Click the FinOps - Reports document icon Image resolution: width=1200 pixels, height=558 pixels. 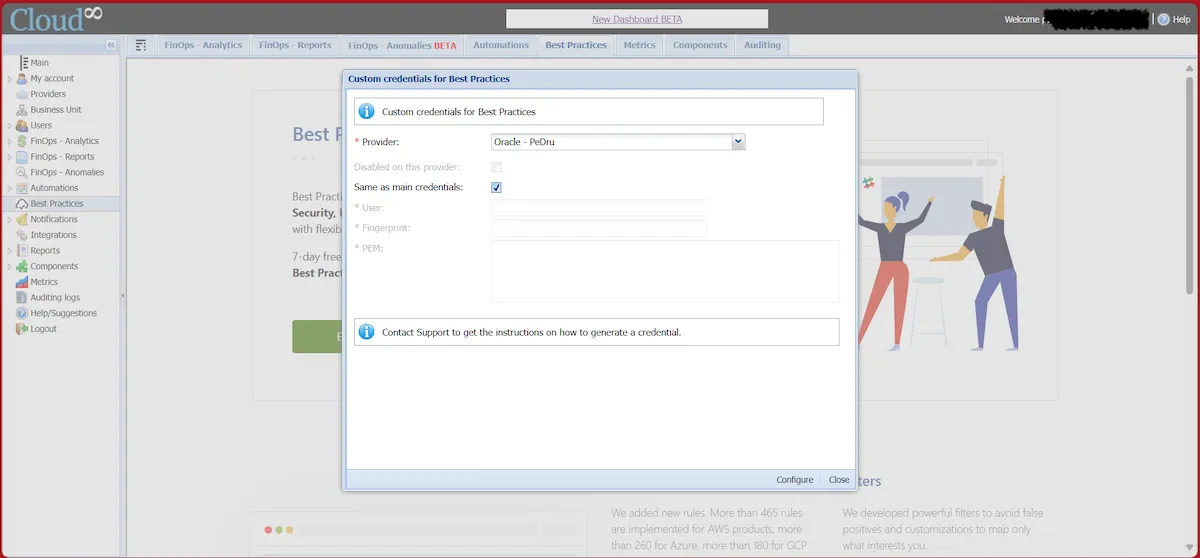point(22,157)
